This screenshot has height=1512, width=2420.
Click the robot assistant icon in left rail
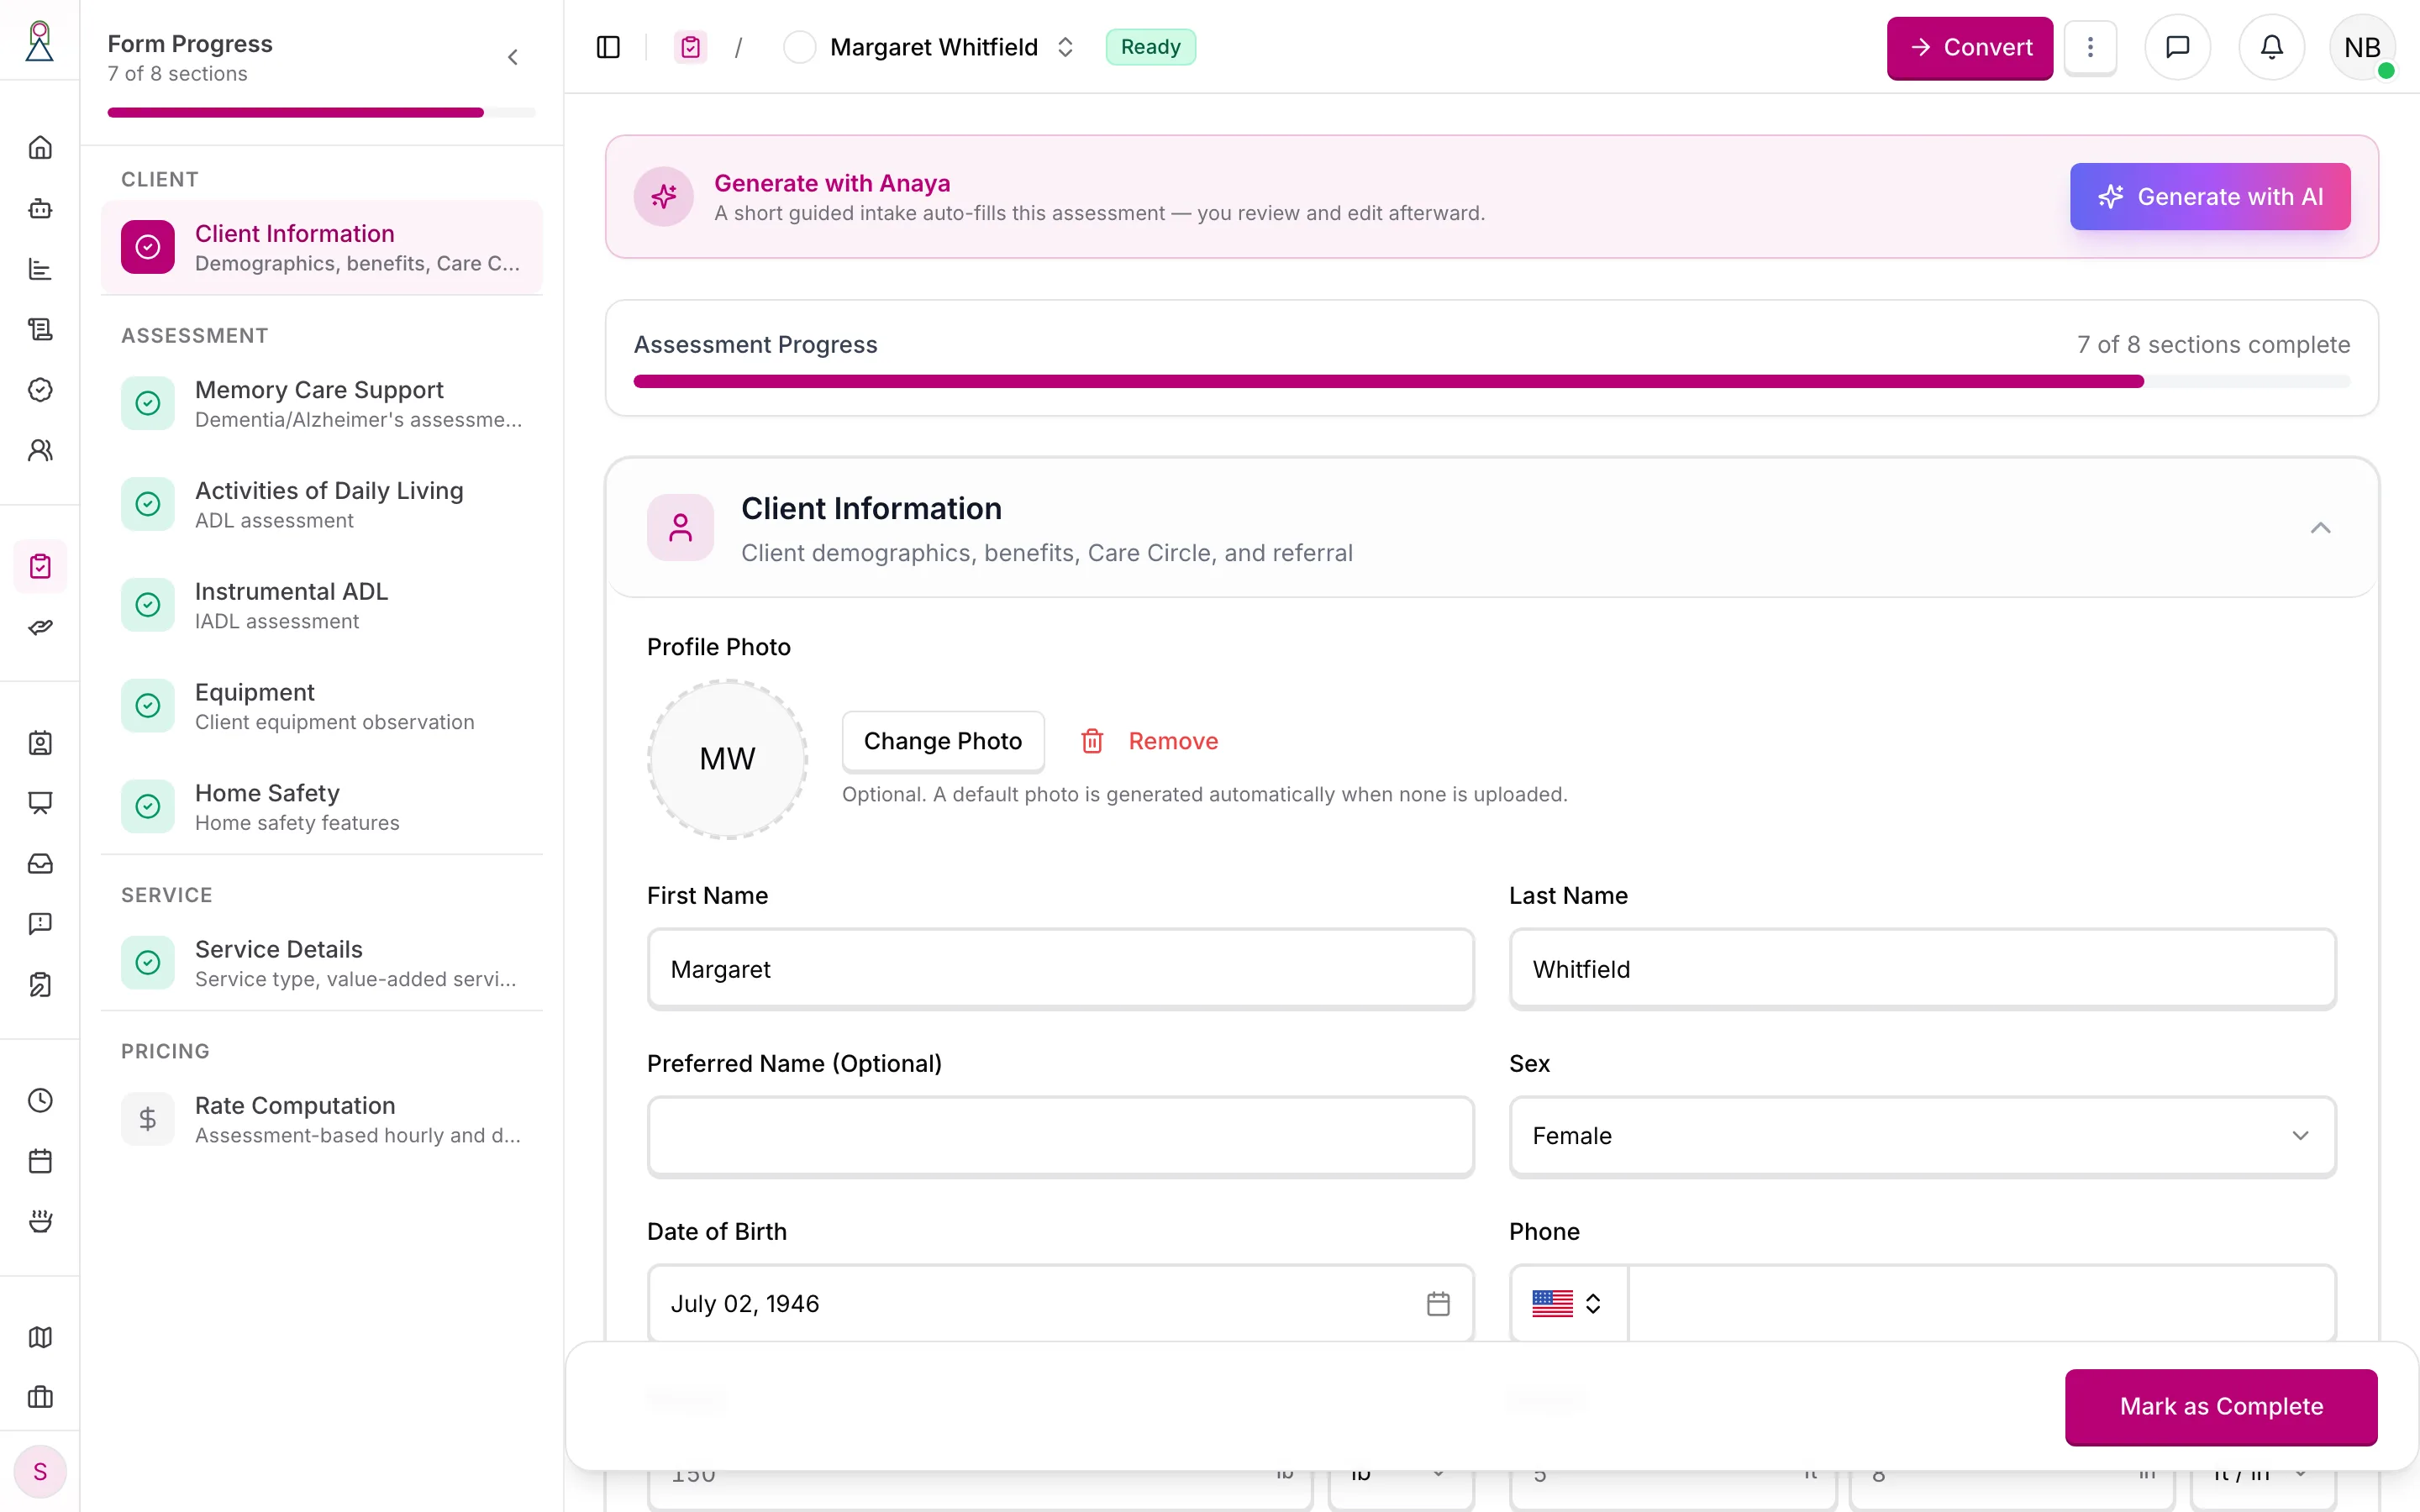tap(40, 208)
